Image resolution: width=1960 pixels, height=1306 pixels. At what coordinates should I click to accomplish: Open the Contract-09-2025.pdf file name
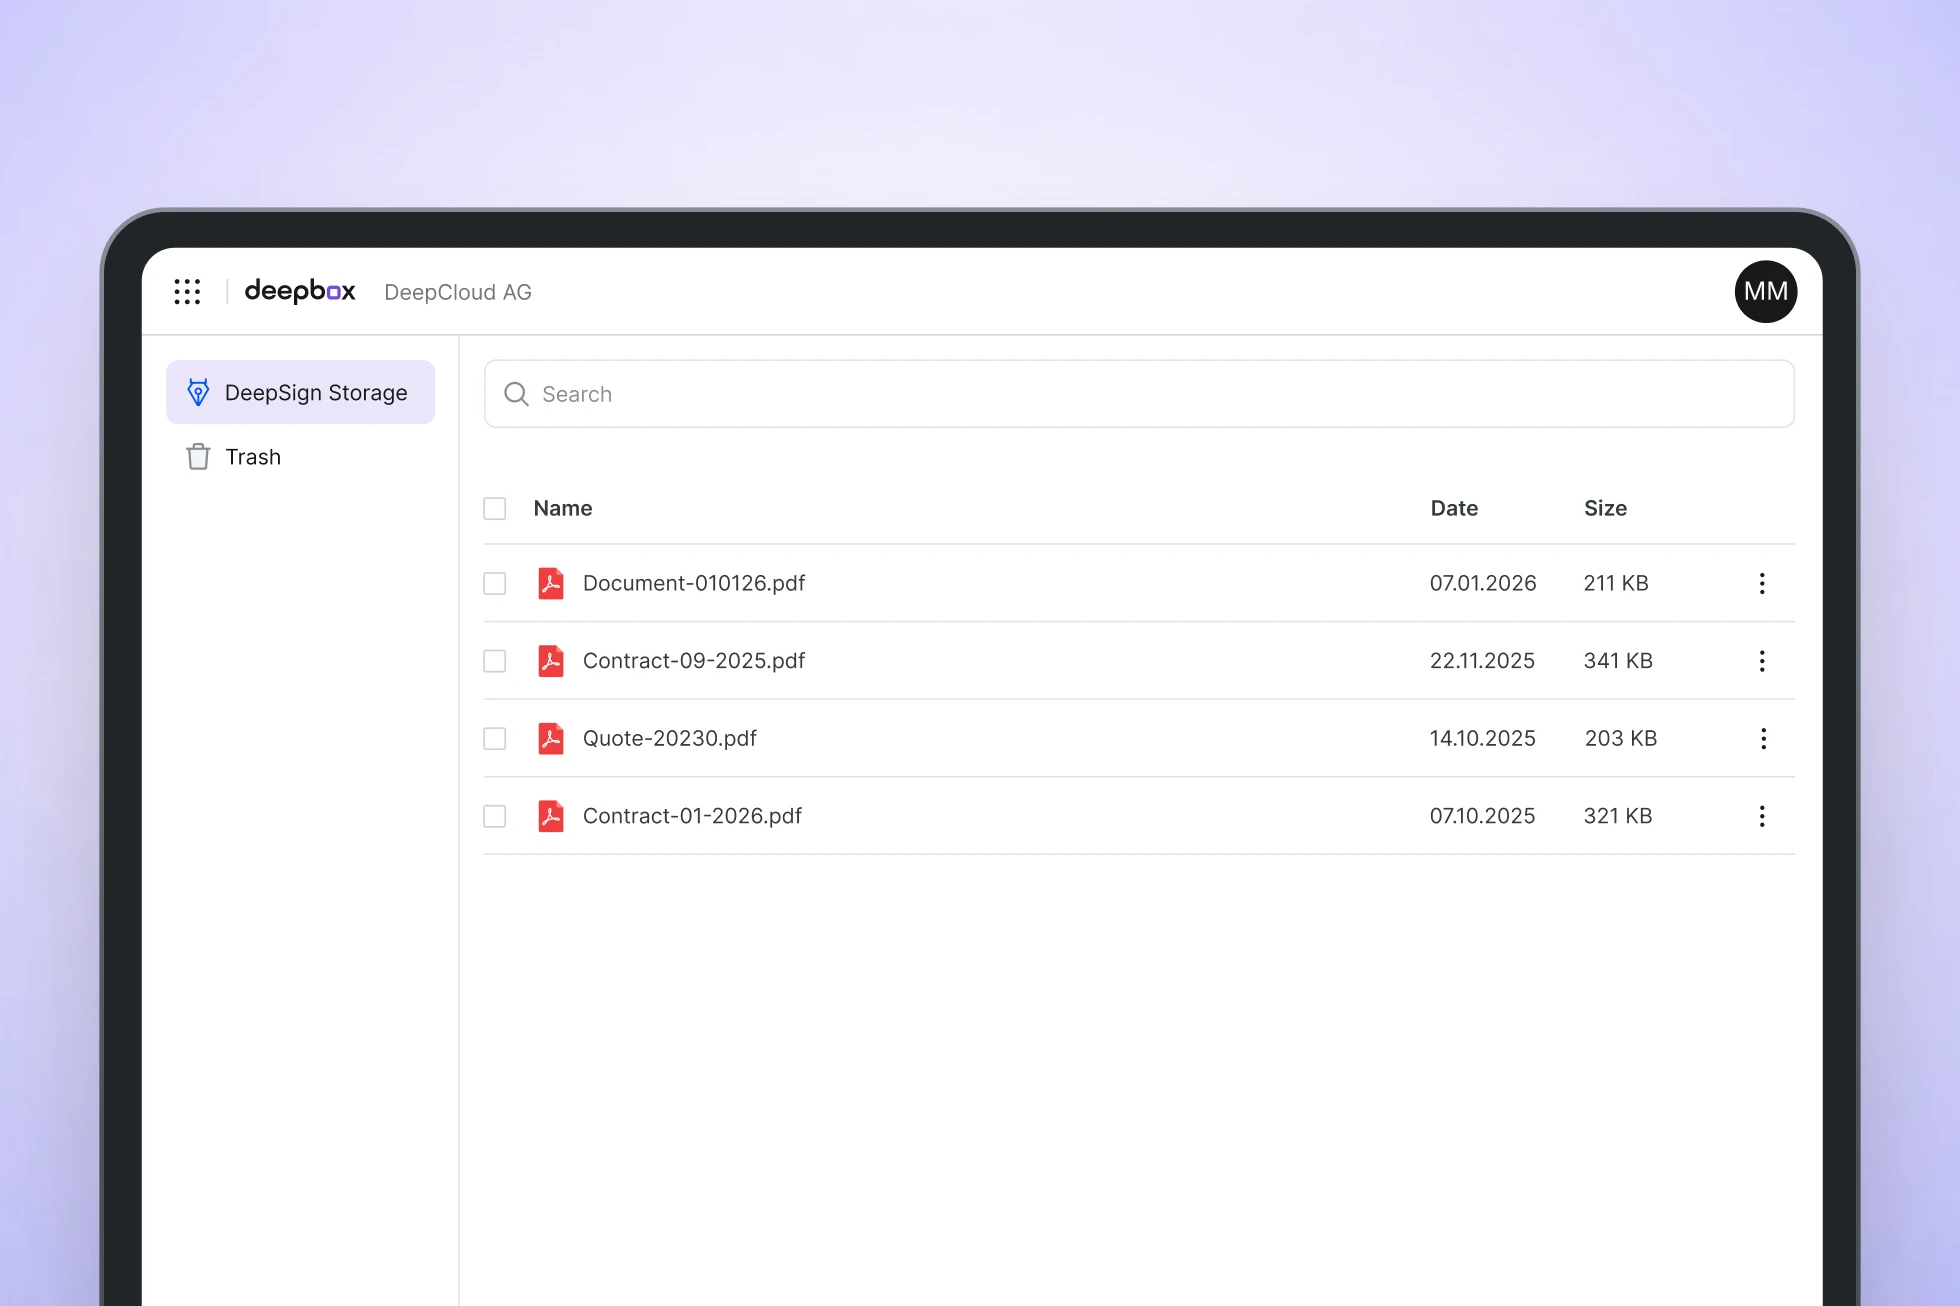click(694, 661)
